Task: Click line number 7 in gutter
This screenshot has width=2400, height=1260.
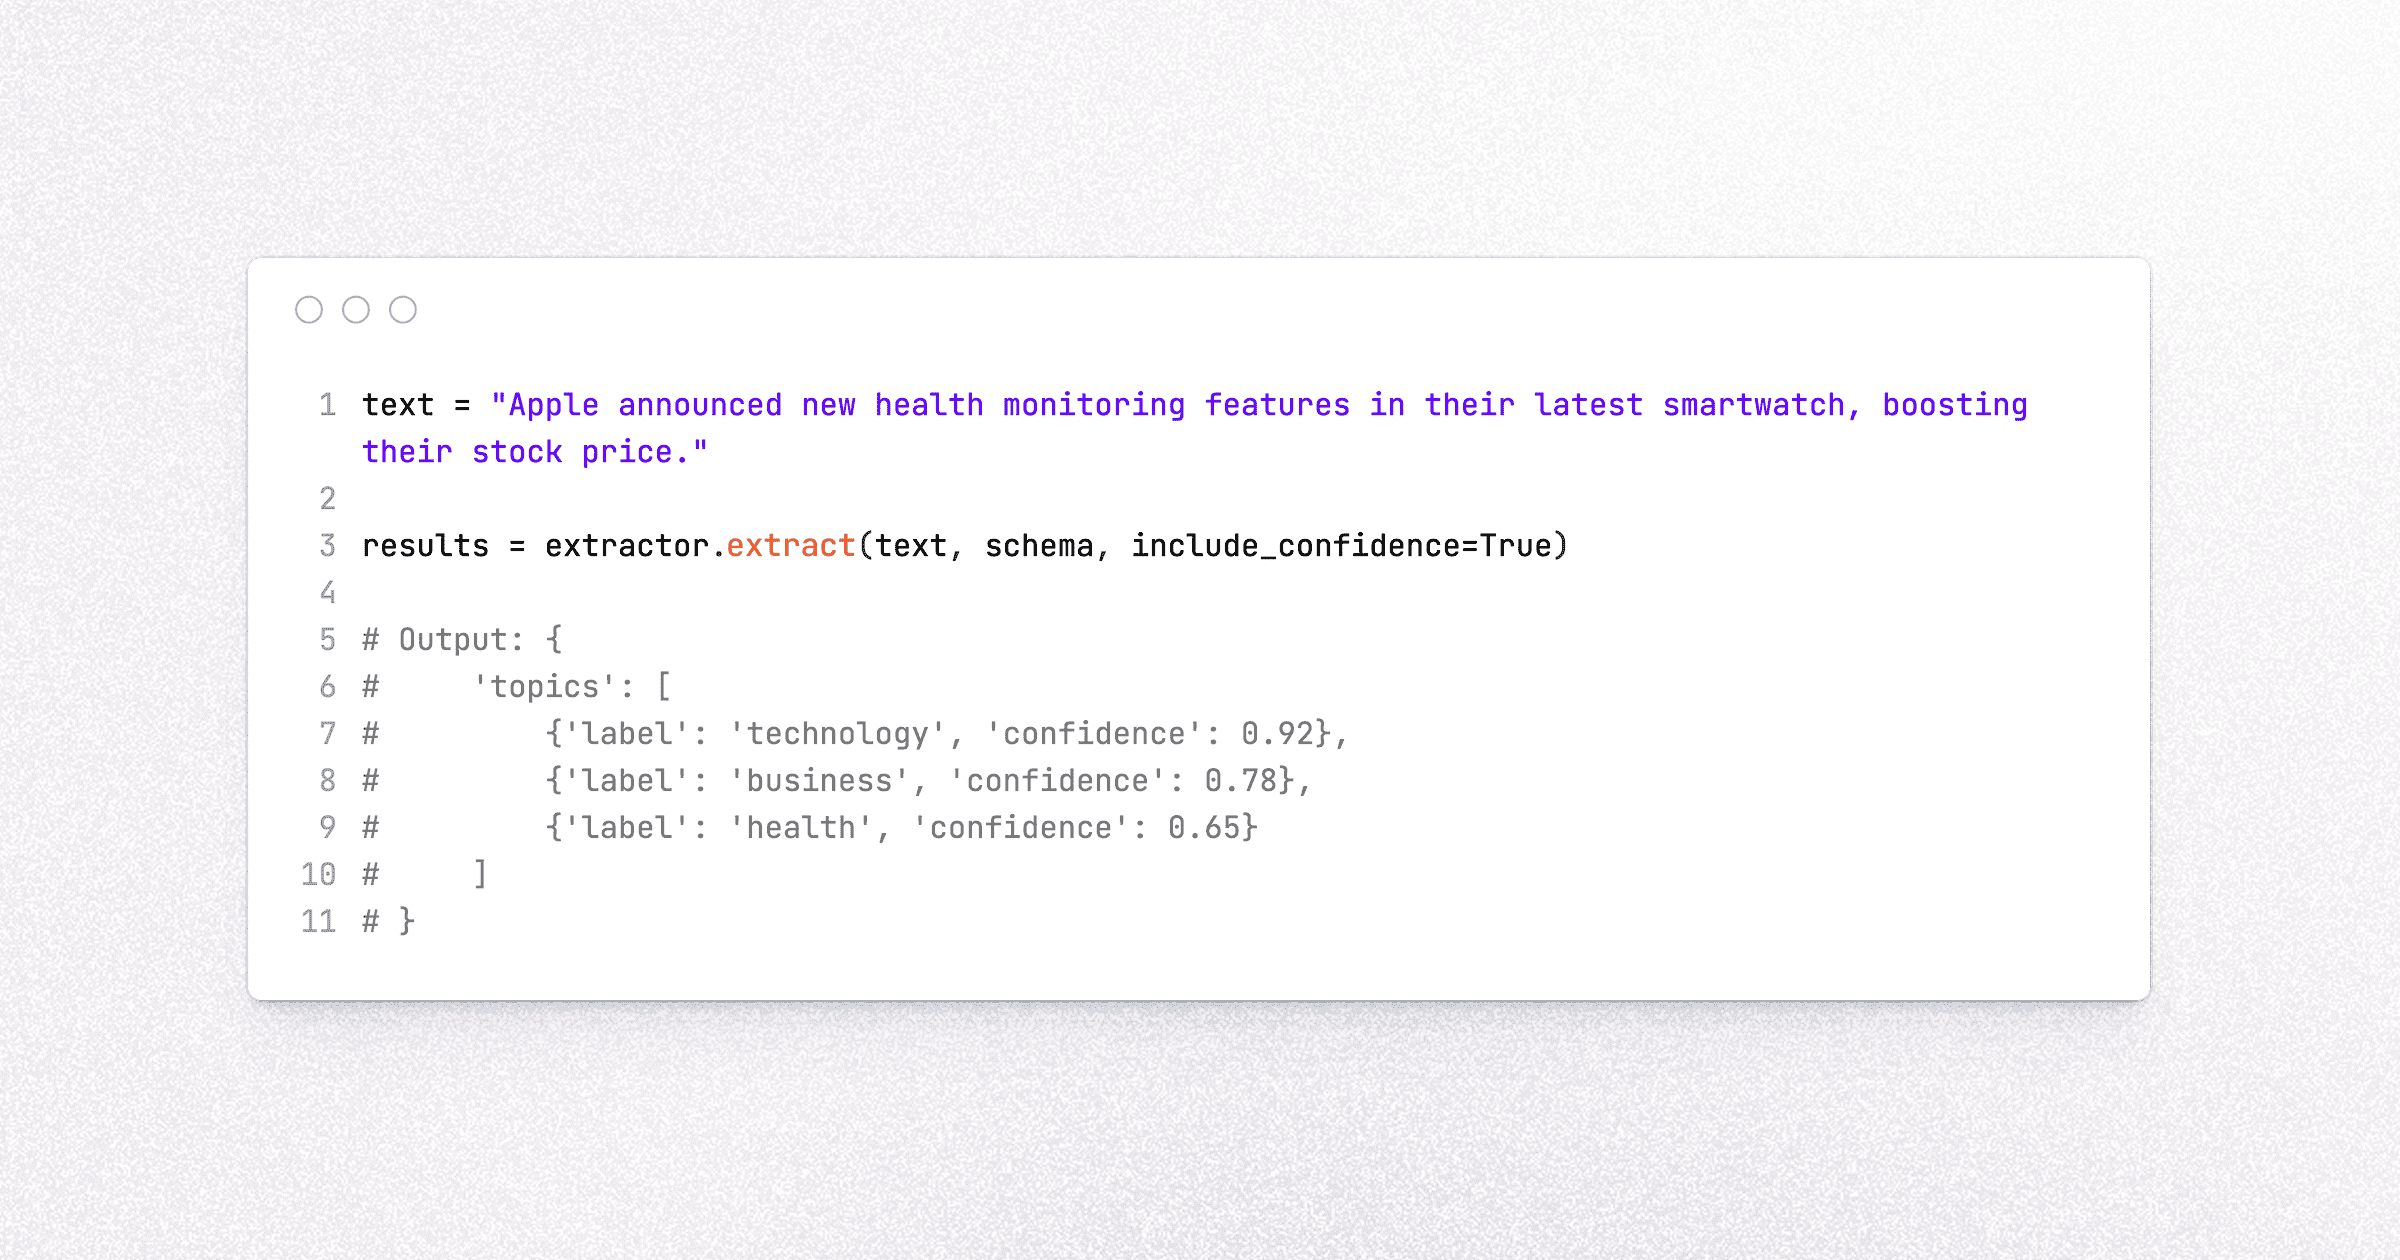Action: click(x=327, y=734)
